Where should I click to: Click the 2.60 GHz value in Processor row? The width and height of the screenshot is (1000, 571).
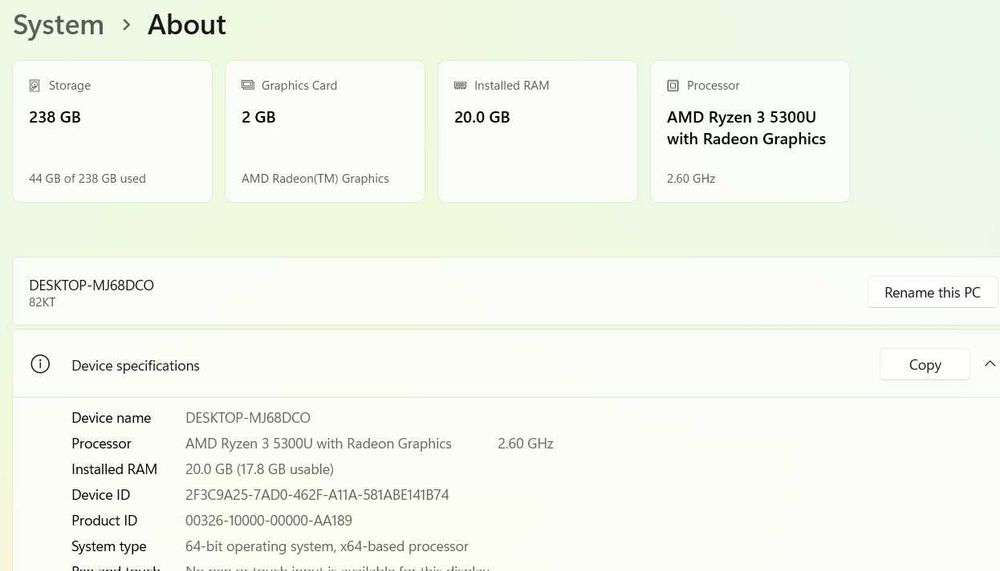point(526,443)
